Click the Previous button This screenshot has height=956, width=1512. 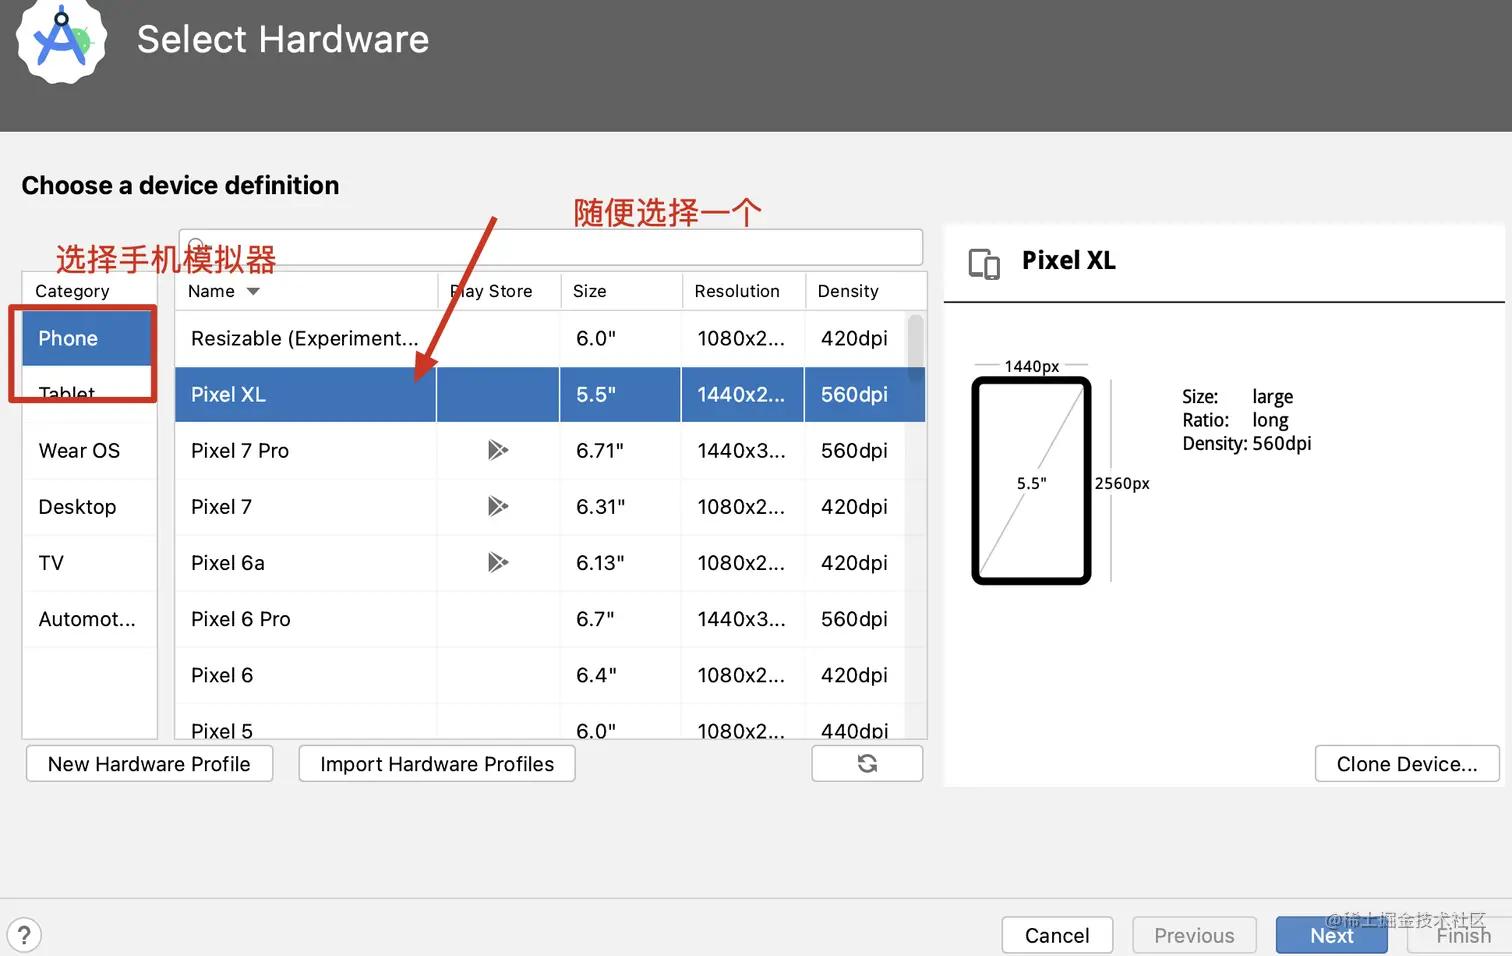[1194, 935]
